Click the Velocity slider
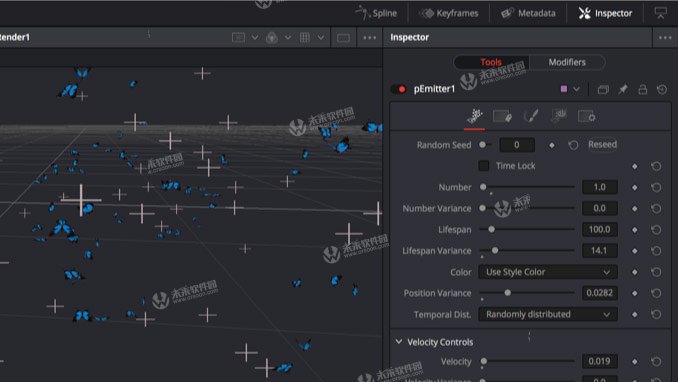This screenshot has height=382, width=678. [527, 361]
